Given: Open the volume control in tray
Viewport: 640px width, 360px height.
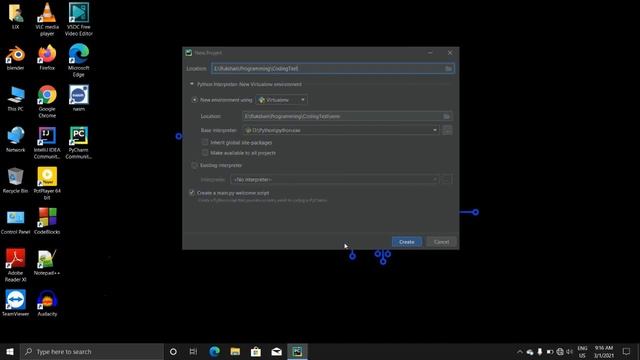Looking at the screenshot, I should point(569,351).
